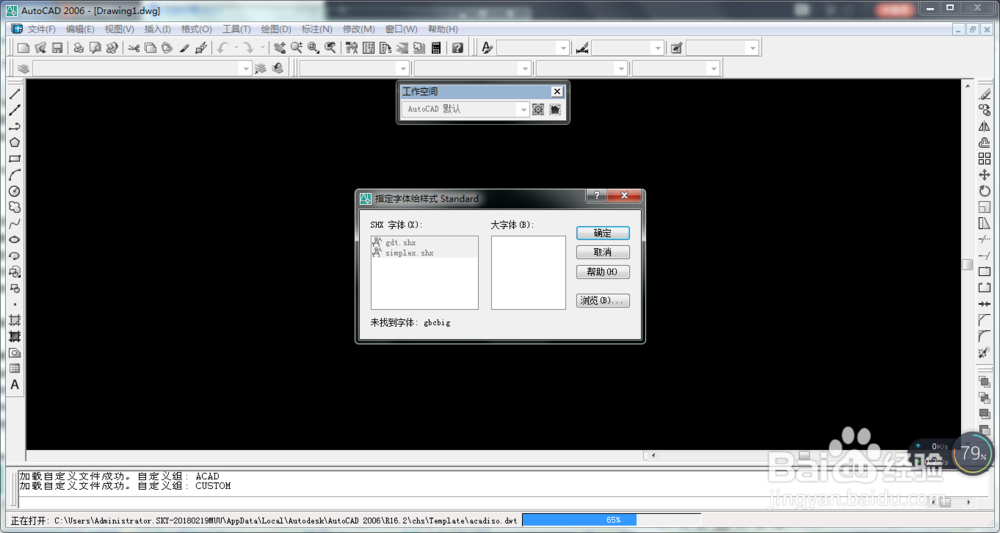Open the 修改(M) menu
This screenshot has width=1000, height=533.
coord(358,29)
